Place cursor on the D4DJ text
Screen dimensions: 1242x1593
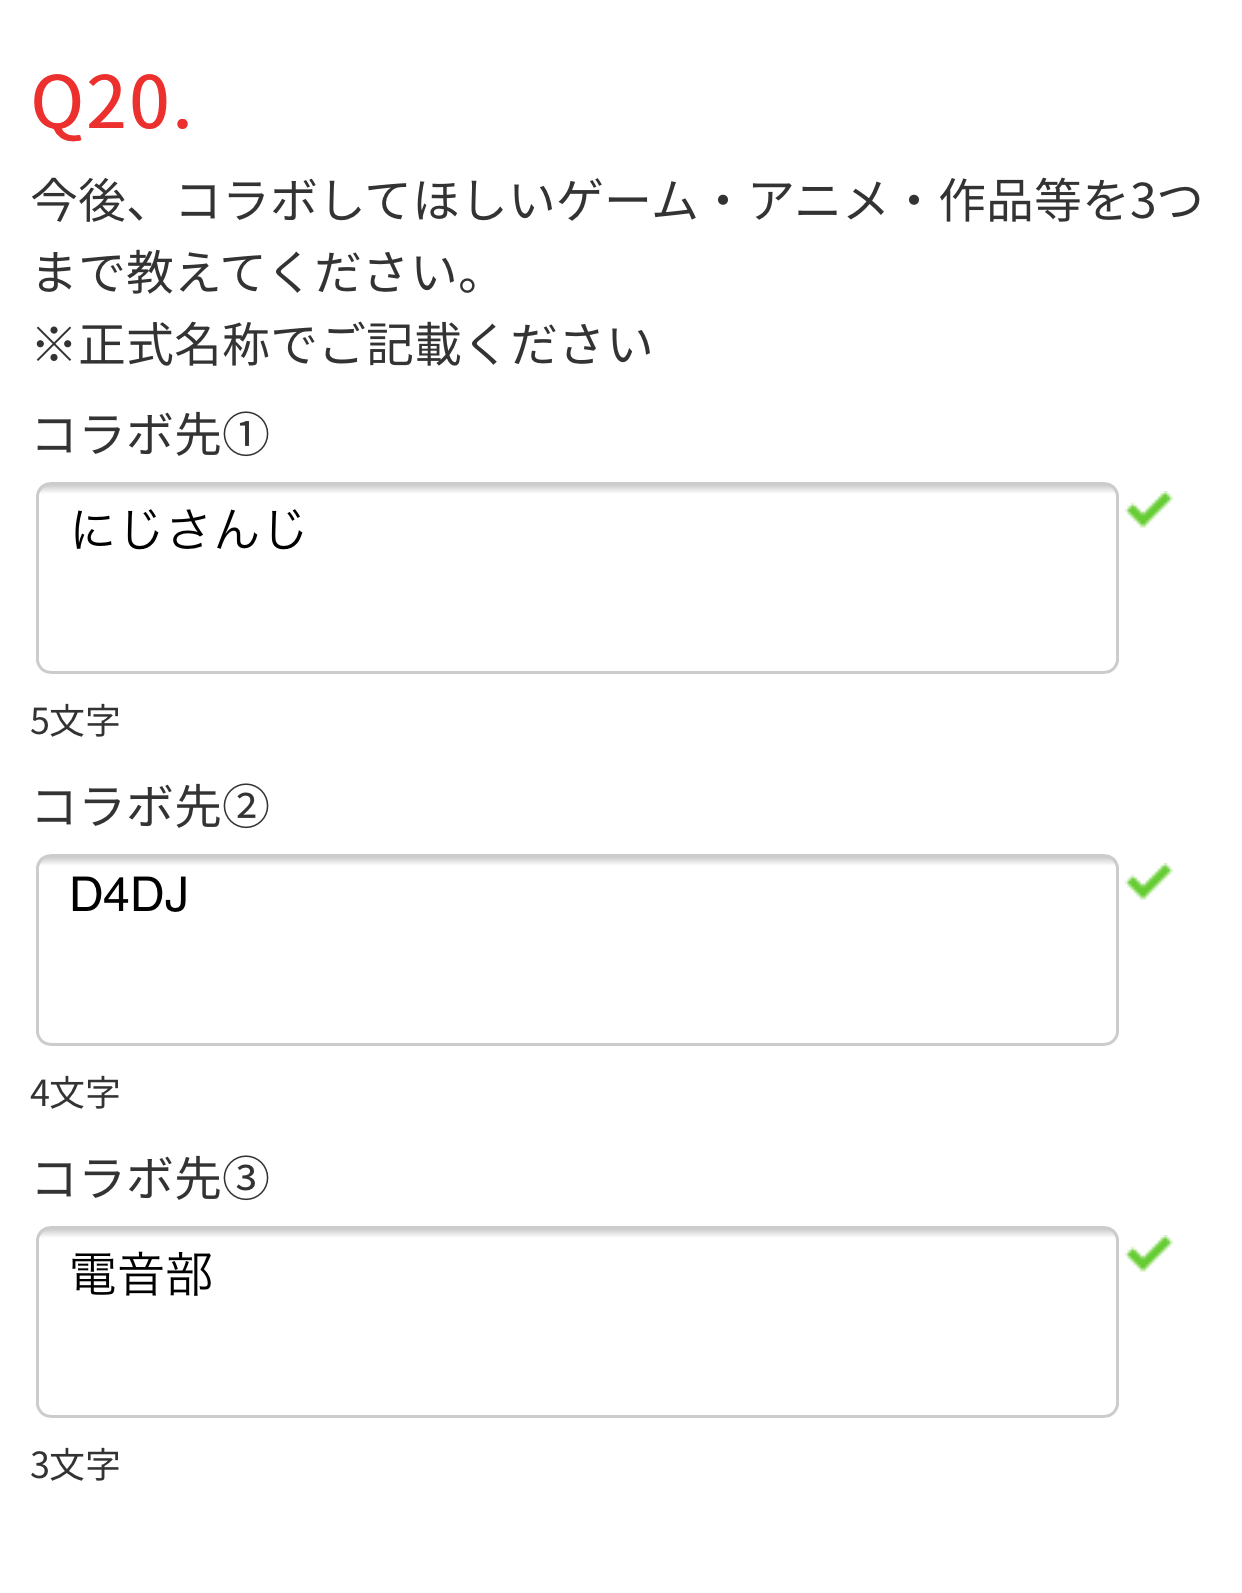click(129, 895)
